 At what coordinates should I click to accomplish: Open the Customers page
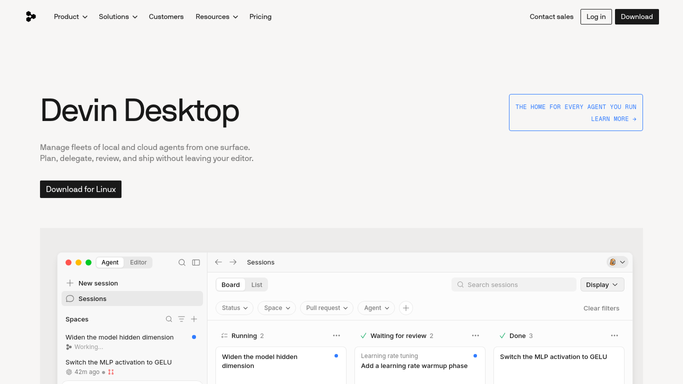(x=166, y=17)
